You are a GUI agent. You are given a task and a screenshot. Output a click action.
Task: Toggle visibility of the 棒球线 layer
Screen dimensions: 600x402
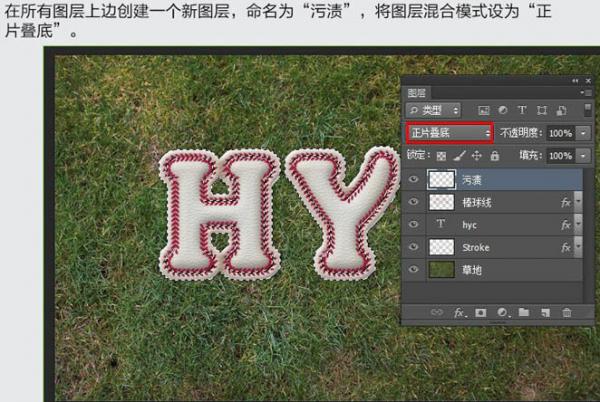[414, 202]
